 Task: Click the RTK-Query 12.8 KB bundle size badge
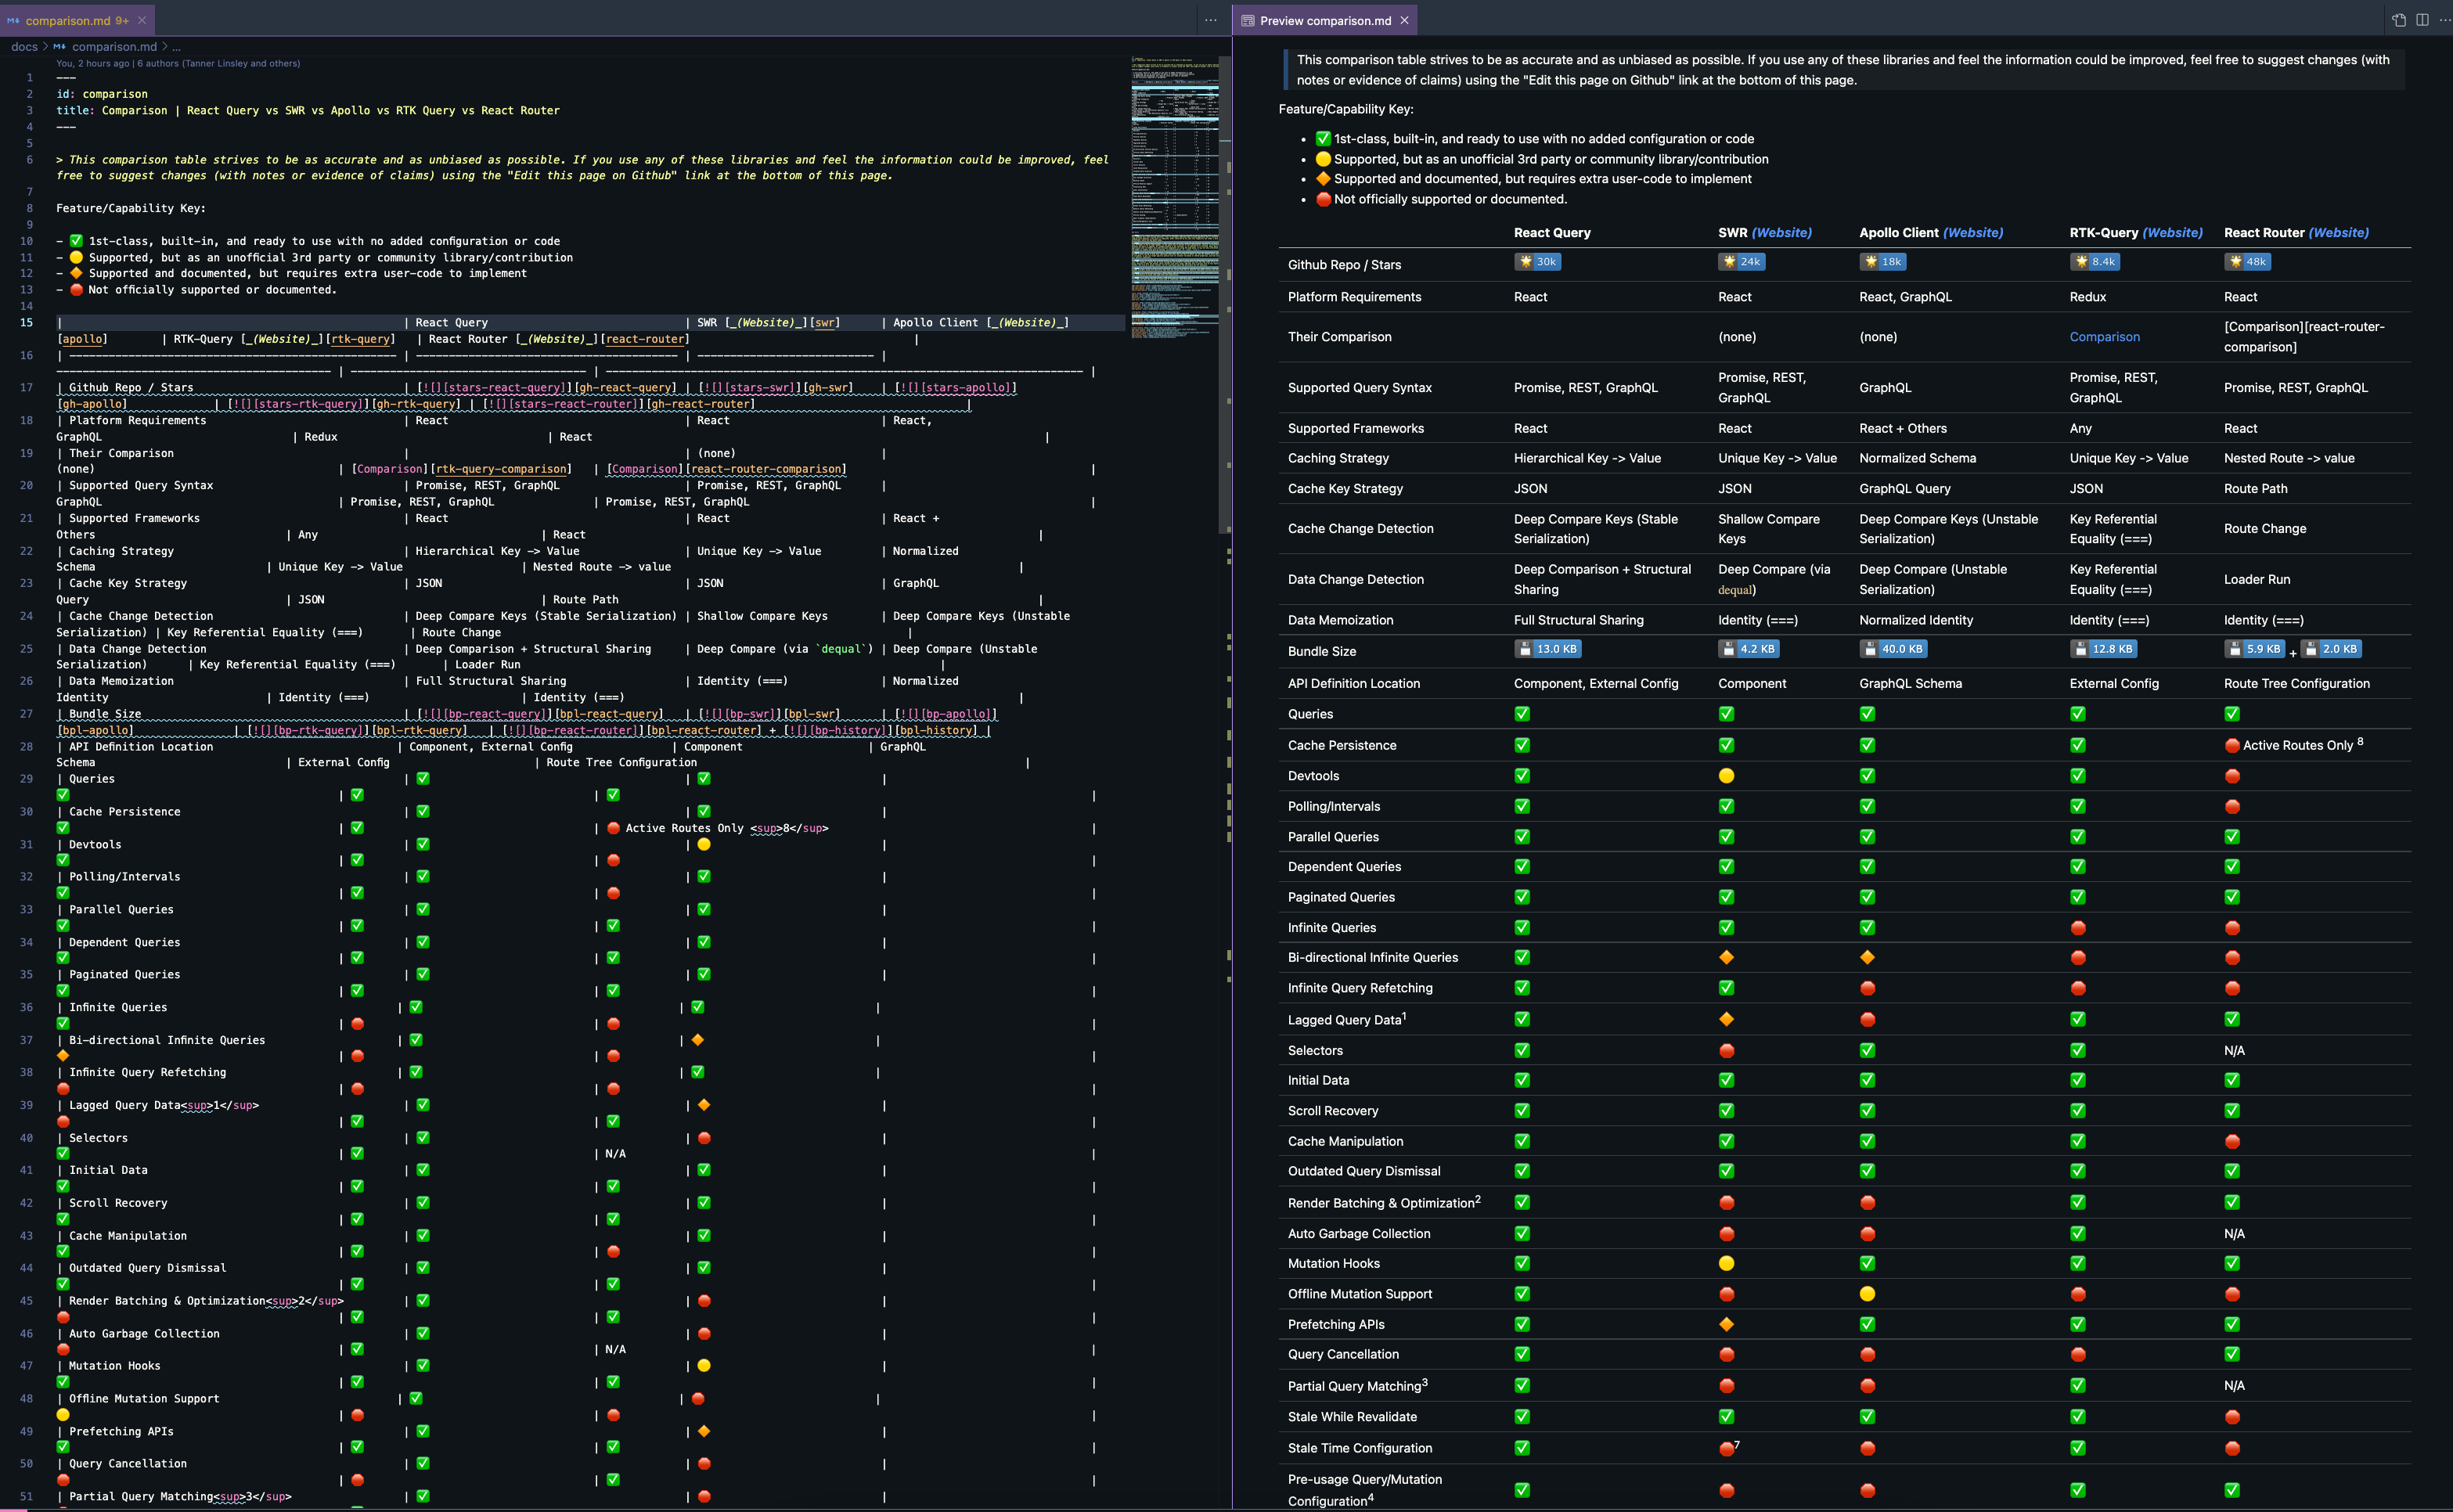(x=2103, y=649)
